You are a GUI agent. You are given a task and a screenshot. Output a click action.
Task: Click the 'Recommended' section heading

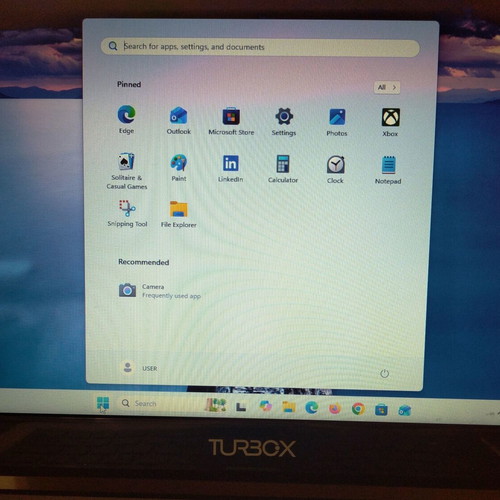pyautogui.click(x=144, y=262)
